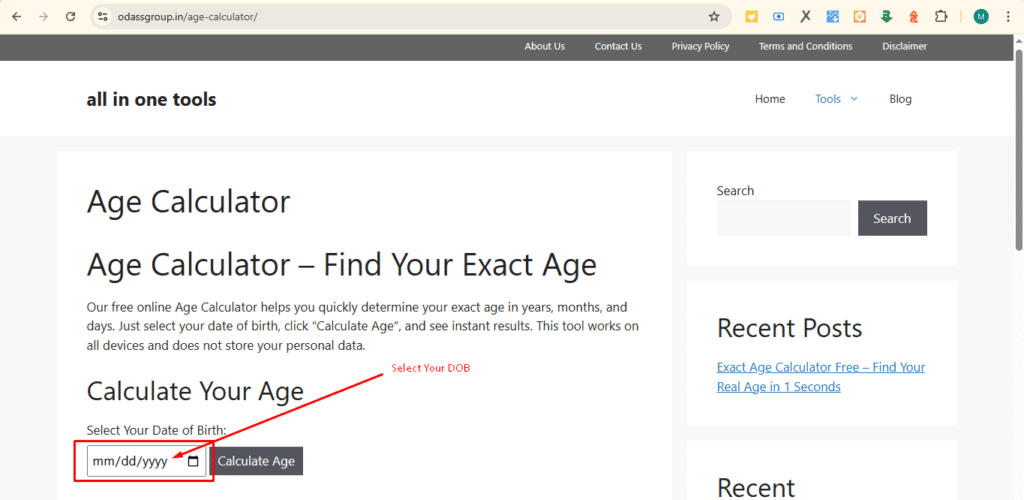Bookmark this page with the star icon
1024x500 pixels.
pyautogui.click(x=714, y=17)
